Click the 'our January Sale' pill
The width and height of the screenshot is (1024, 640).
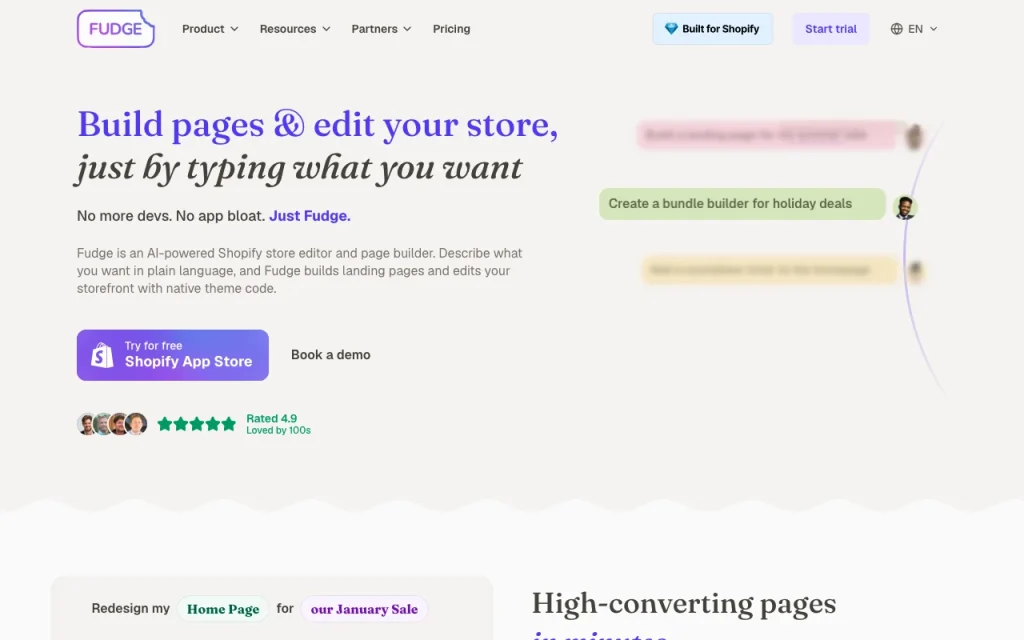point(364,609)
